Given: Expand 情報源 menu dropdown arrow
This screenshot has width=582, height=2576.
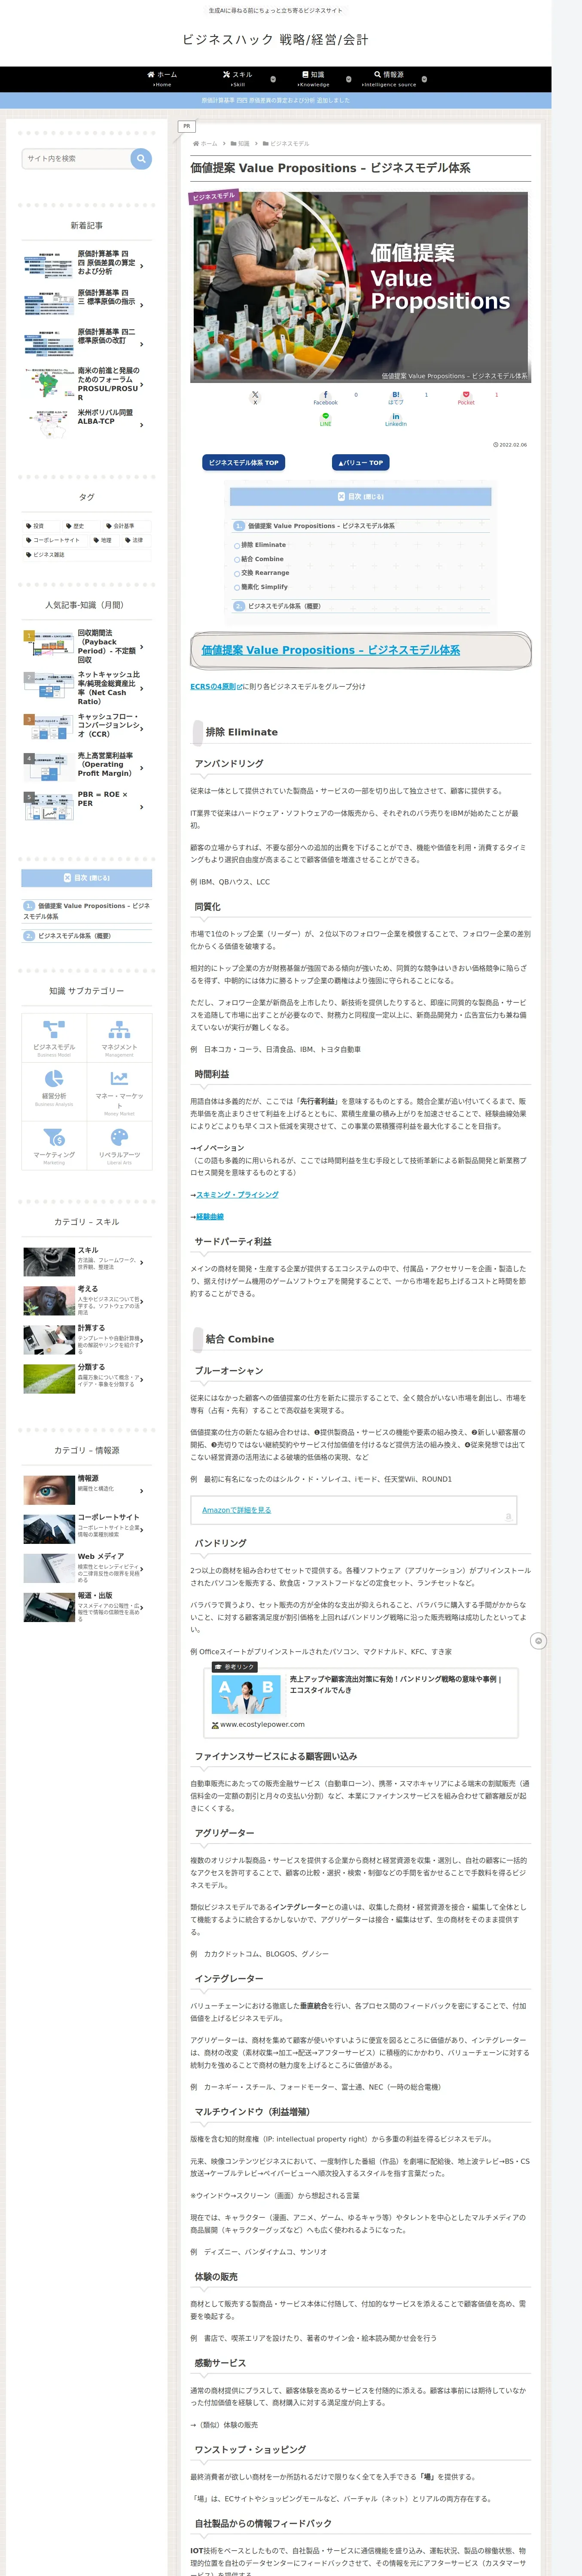Looking at the screenshot, I should (424, 79).
